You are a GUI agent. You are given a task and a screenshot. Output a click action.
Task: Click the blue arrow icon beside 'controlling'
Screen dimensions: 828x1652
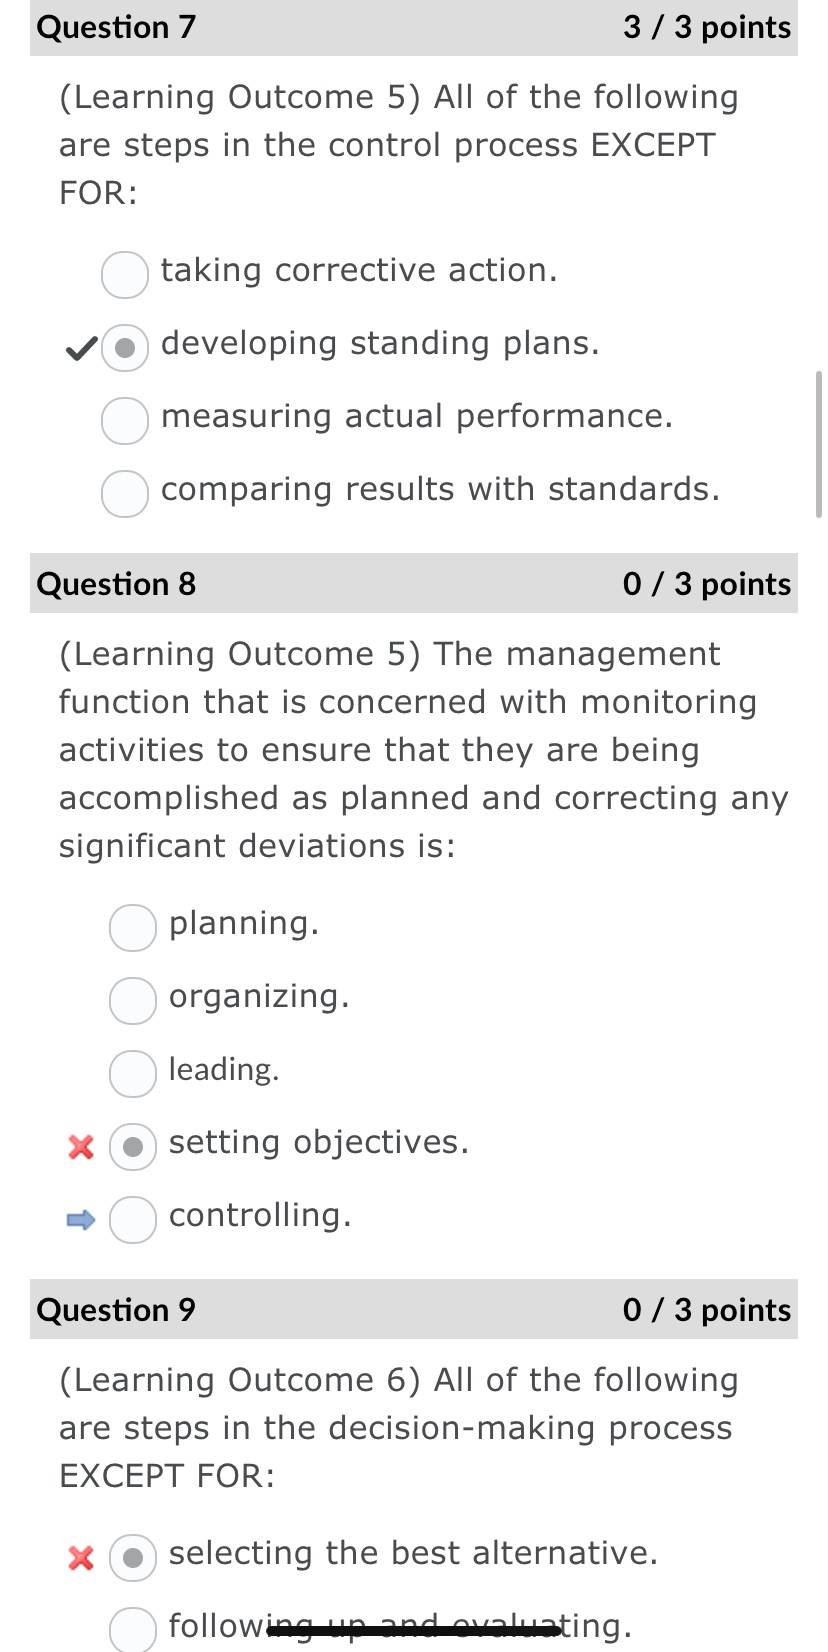click(81, 1219)
